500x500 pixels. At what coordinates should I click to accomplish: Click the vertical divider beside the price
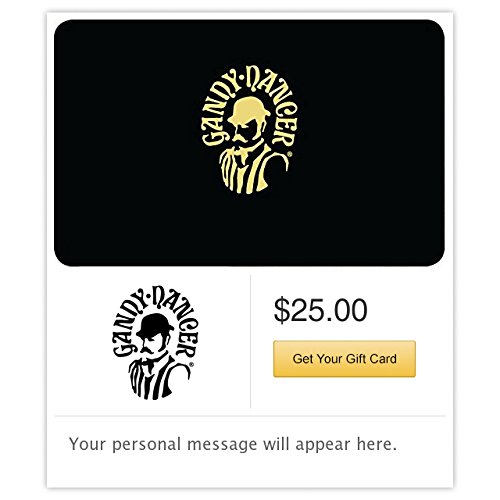pos(250,341)
